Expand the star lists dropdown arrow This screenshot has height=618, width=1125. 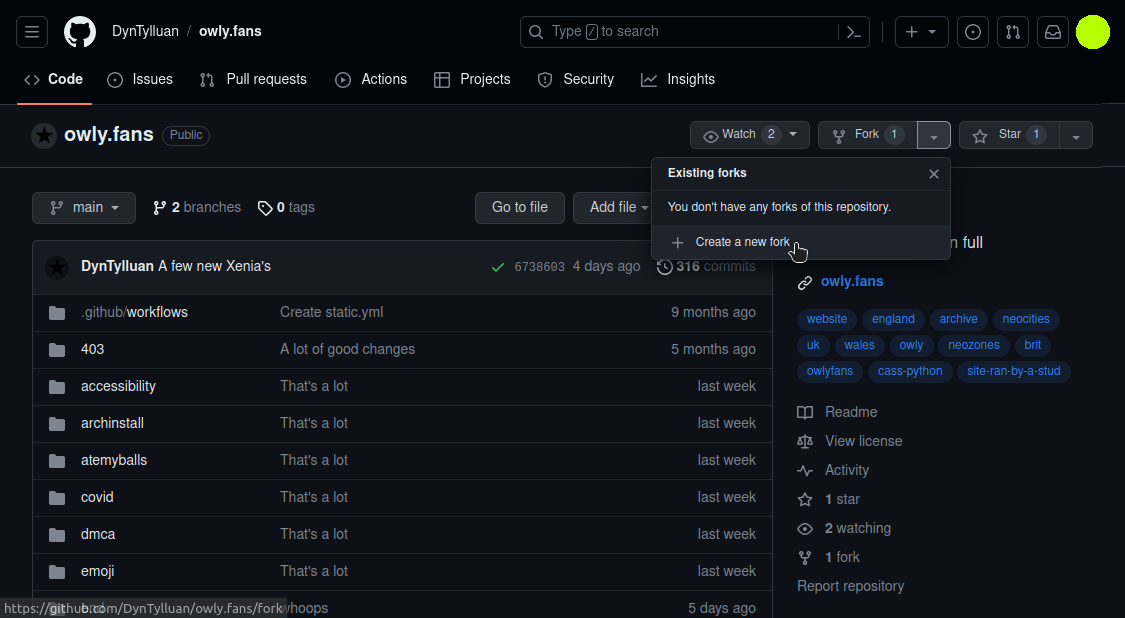1076,136
